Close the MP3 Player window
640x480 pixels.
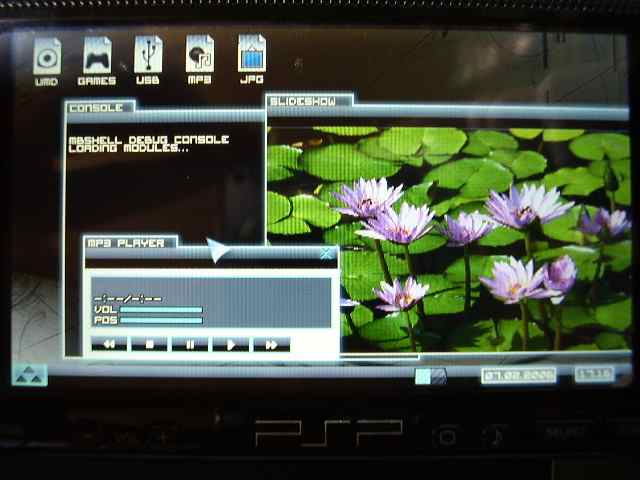tap(326, 254)
